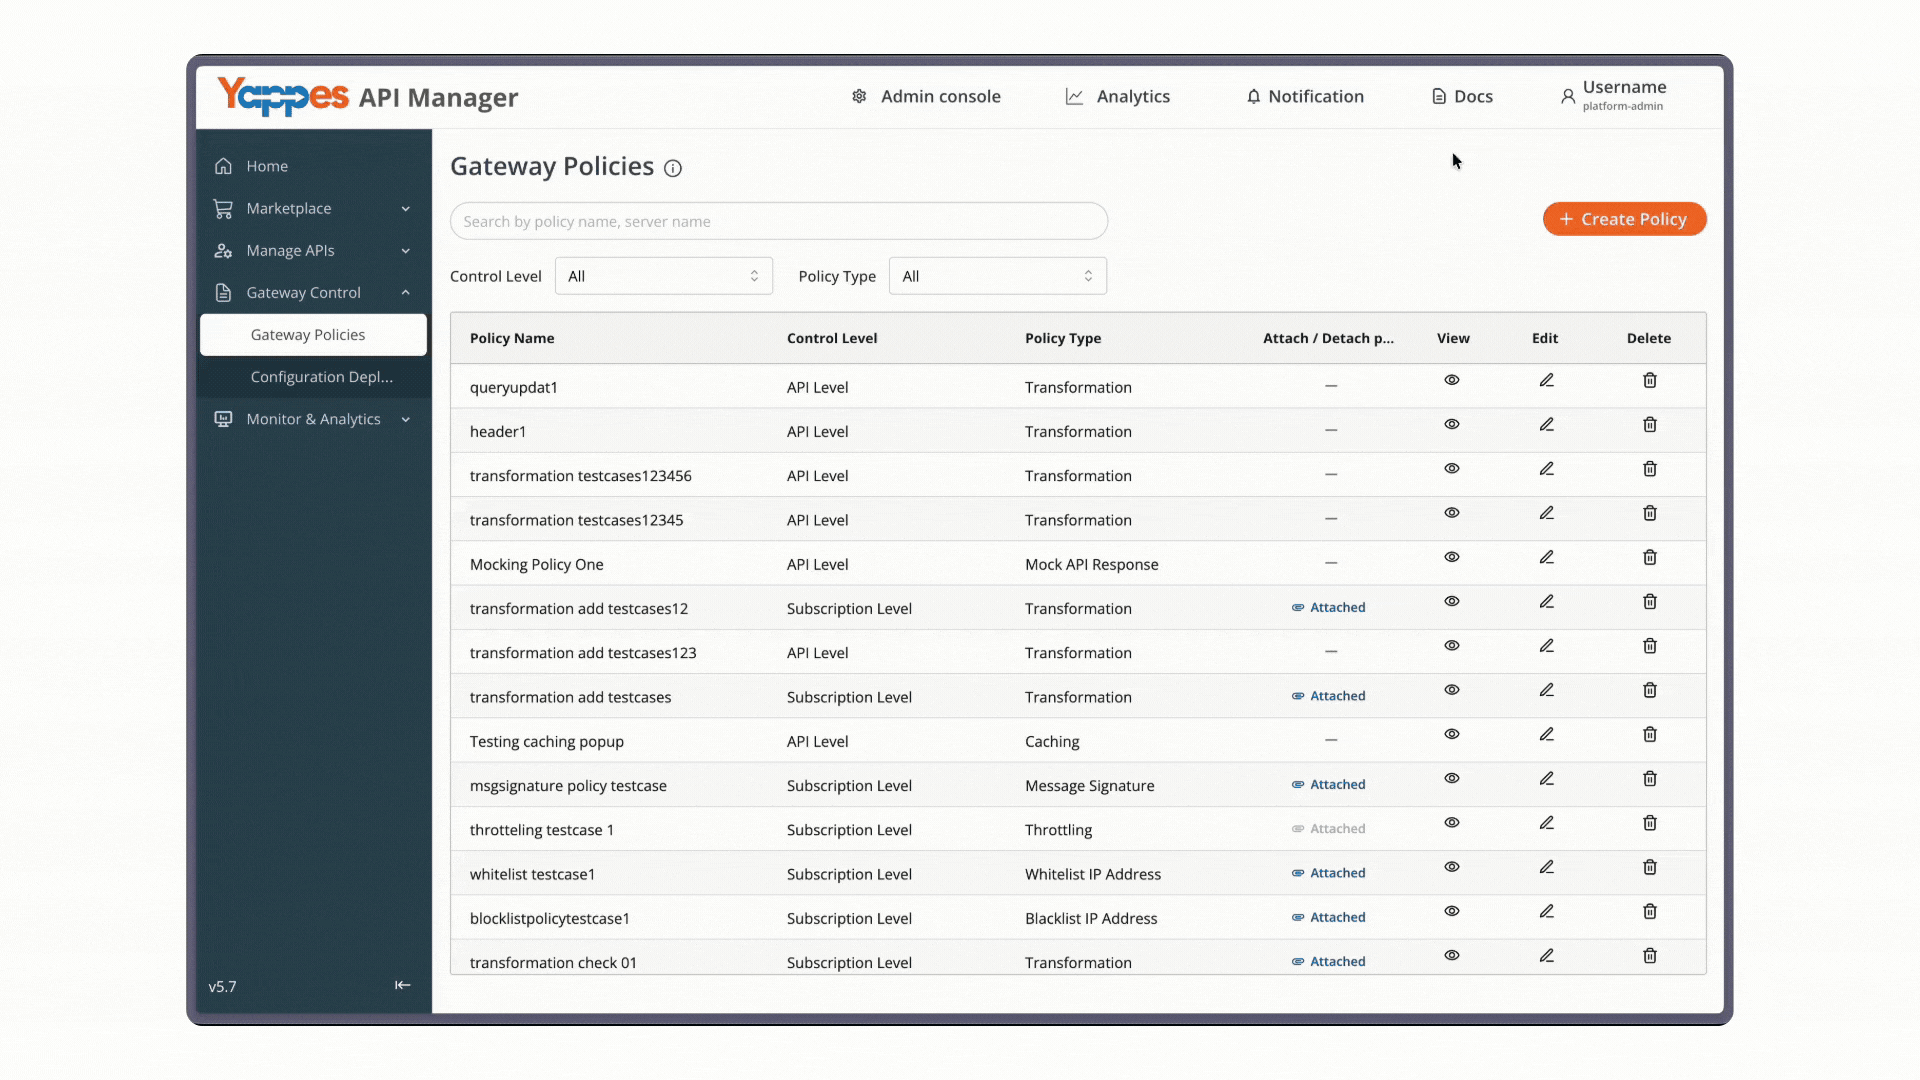Delete throtteling testcase 1 policy

(1650, 822)
